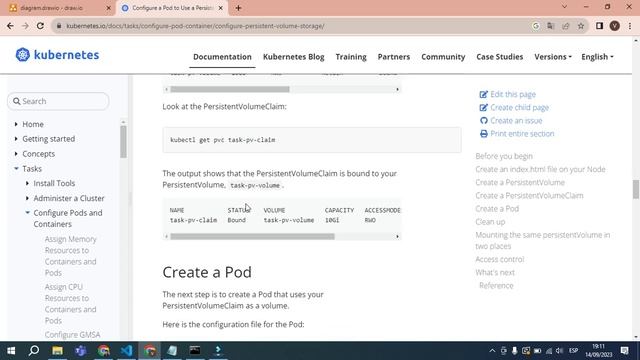640x360 pixels.
Task: Open the Community nav item
Action: coord(443,57)
